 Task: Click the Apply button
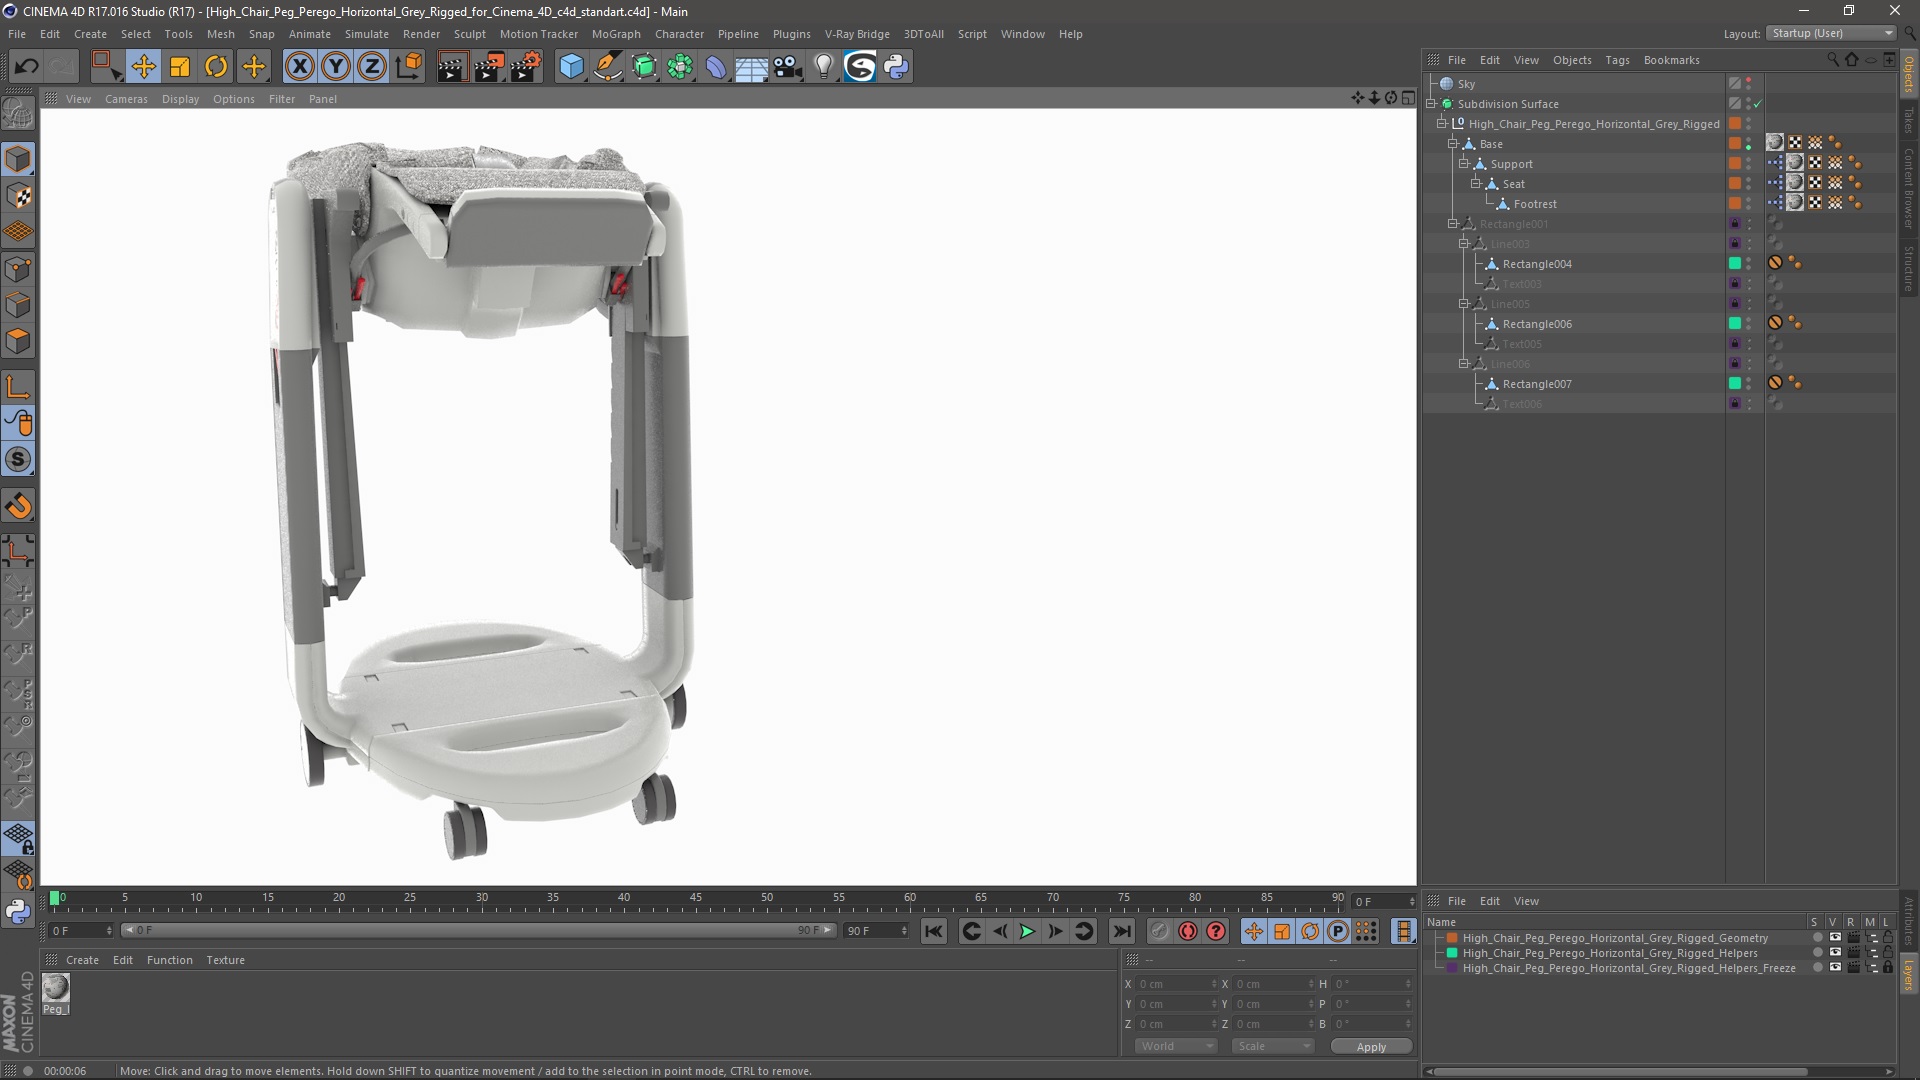pyautogui.click(x=1371, y=1046)
